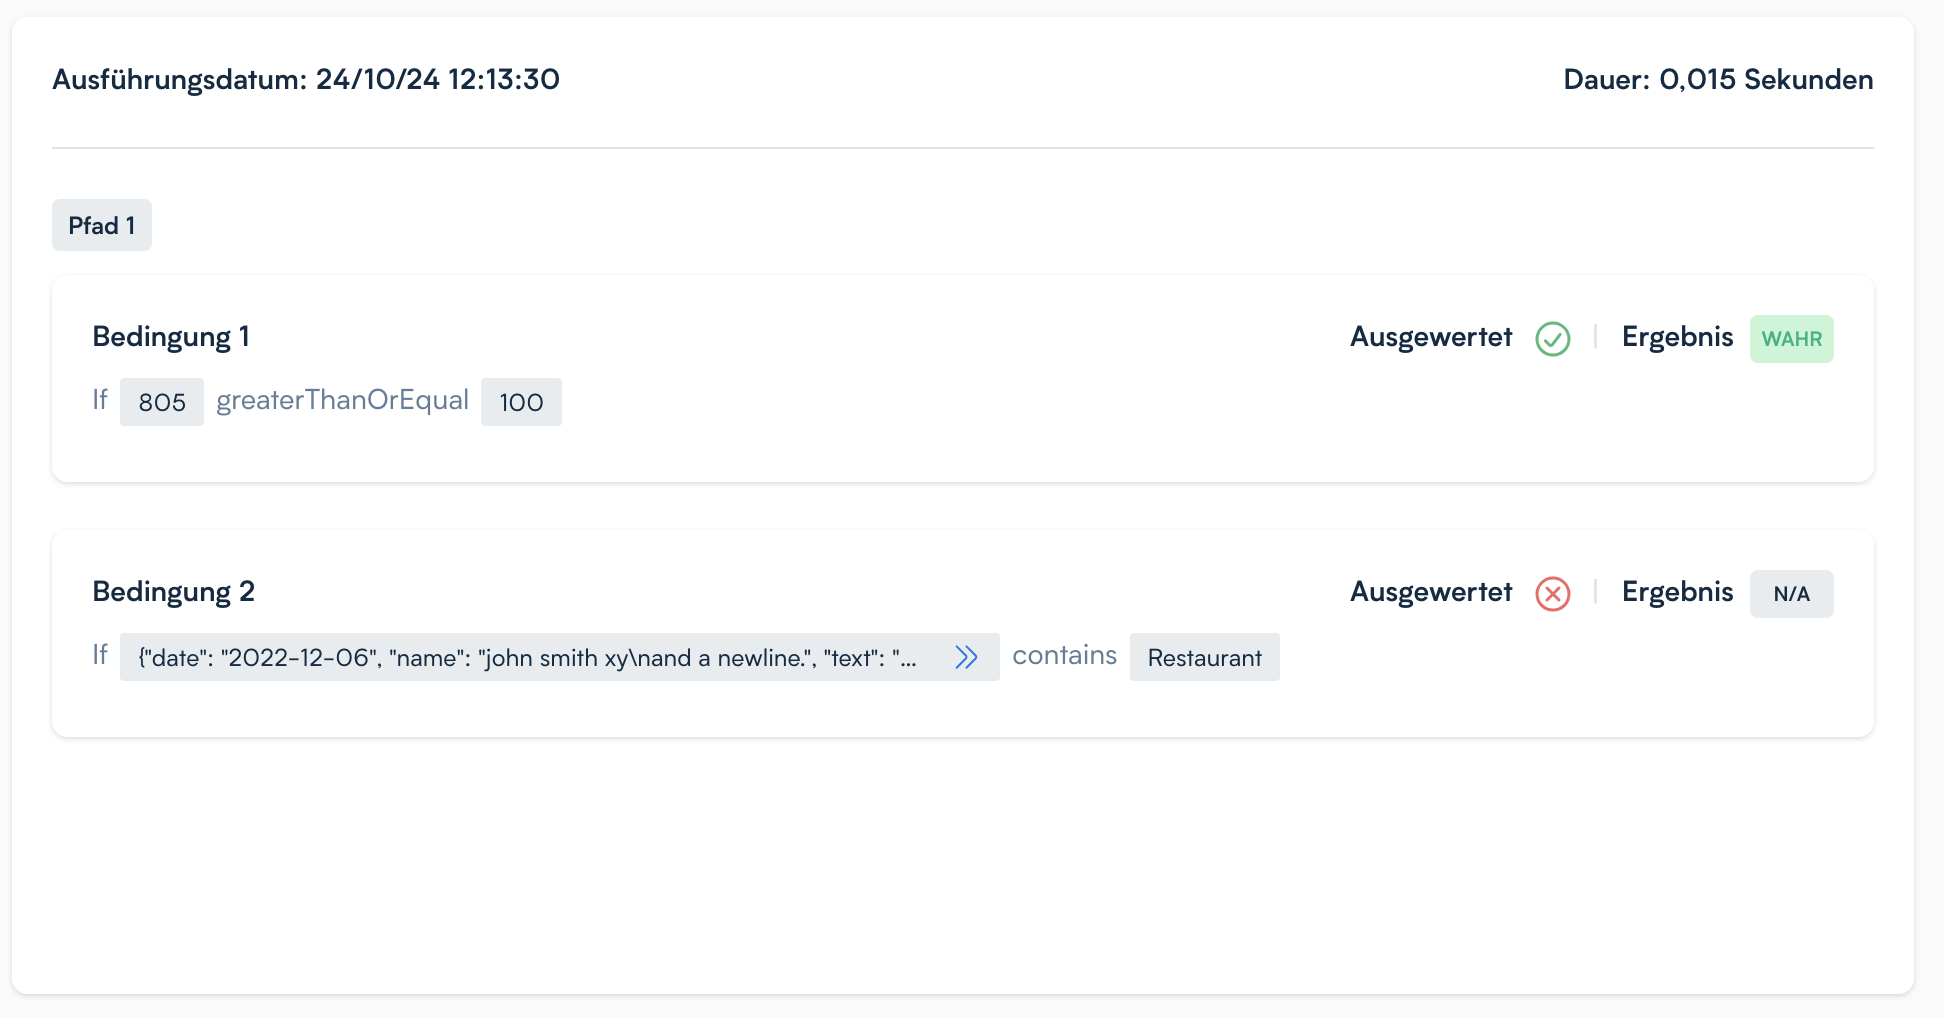Click the 805 value chip
Viewport: 1944px width, 1018px height.
(x=162, y=402)
